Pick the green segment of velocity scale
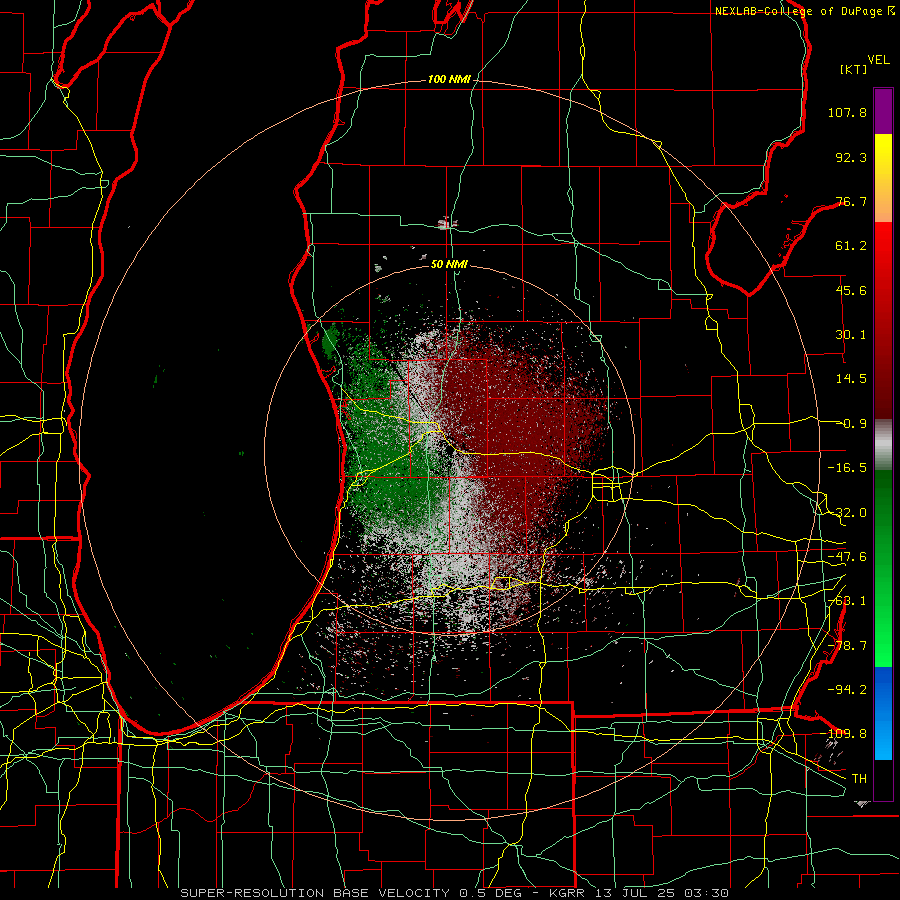 coord(883,569)
